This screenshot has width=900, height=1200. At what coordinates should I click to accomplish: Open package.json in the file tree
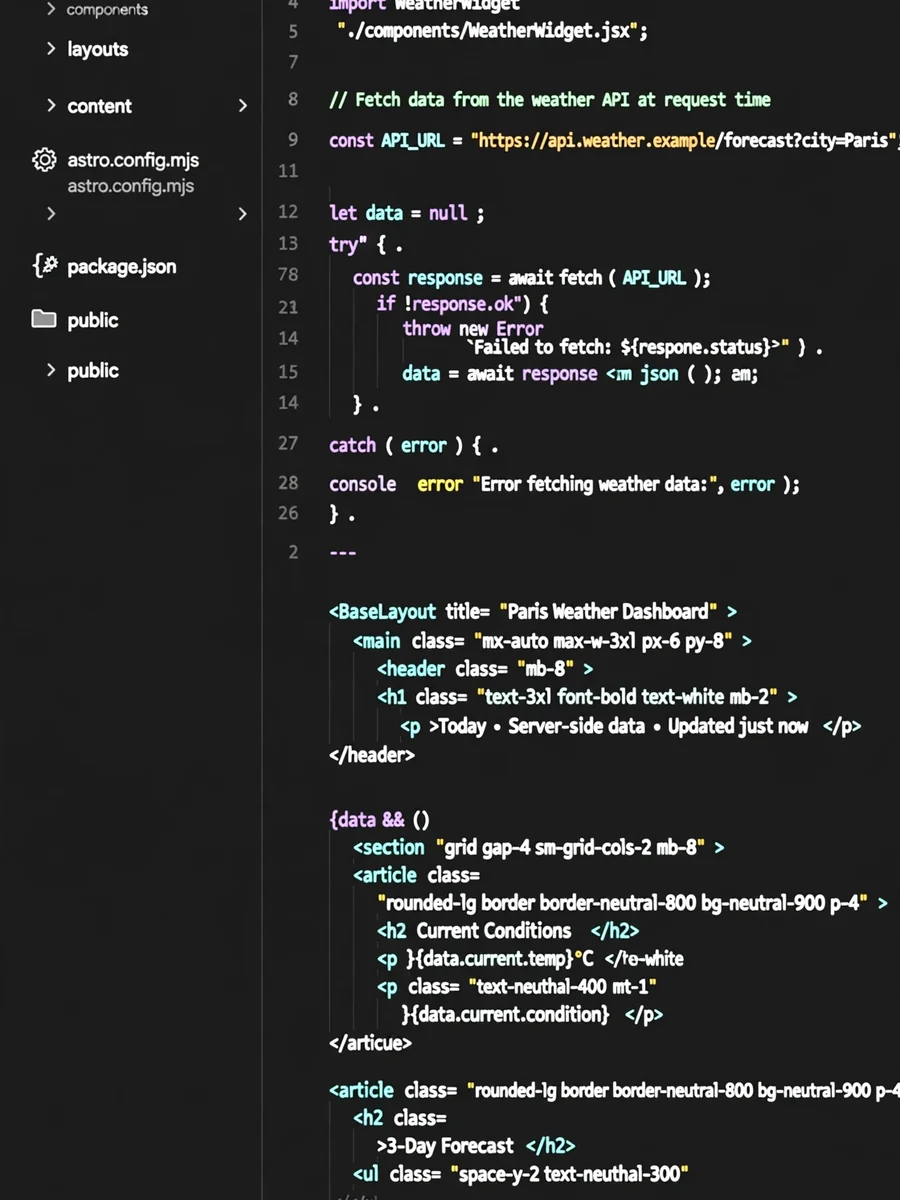(x=122, y=267)
